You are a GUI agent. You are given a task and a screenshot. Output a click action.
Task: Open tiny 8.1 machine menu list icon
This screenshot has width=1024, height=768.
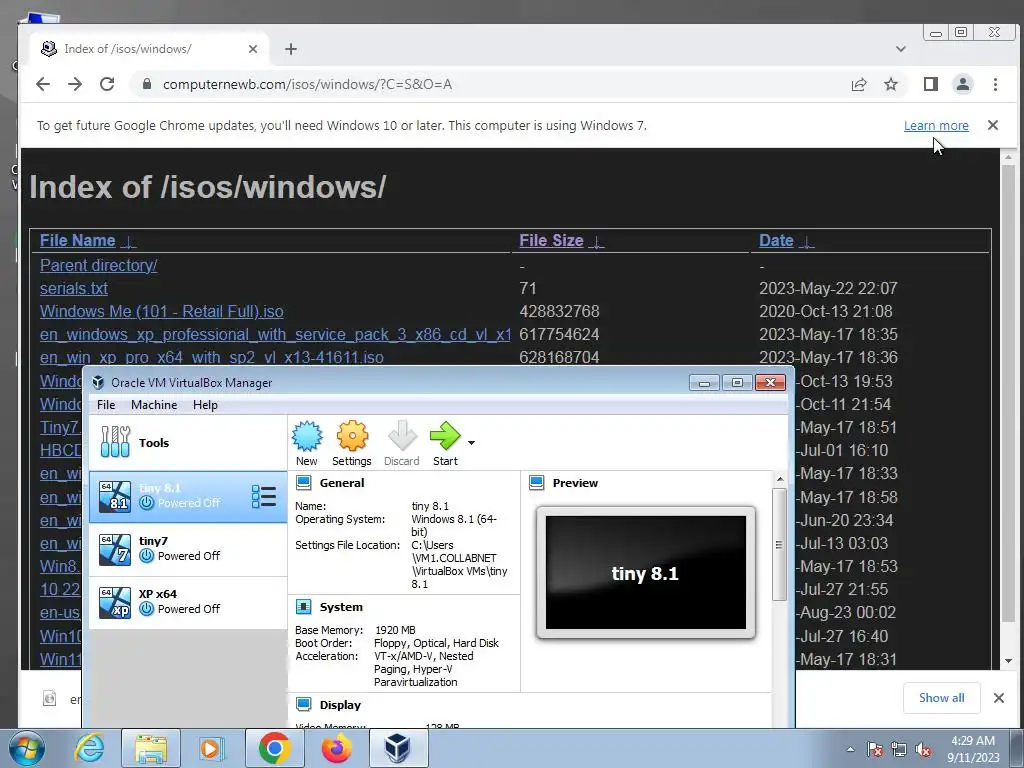click(264, 496)
